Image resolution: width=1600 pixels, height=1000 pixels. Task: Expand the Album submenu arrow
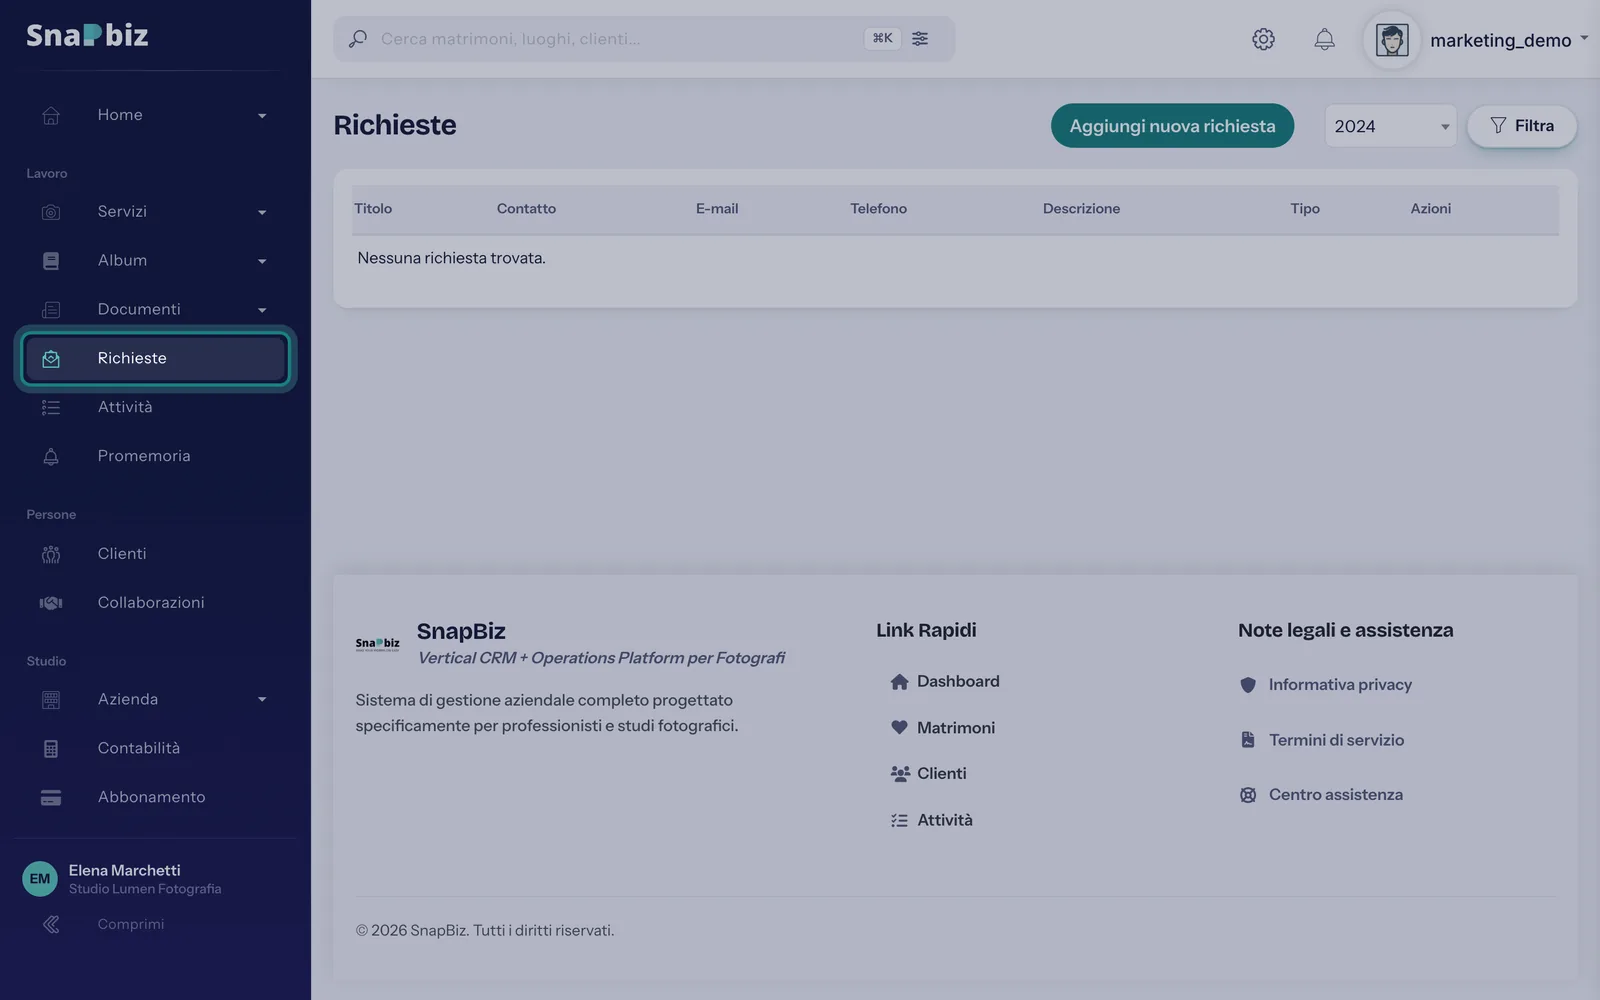(262, 262)
